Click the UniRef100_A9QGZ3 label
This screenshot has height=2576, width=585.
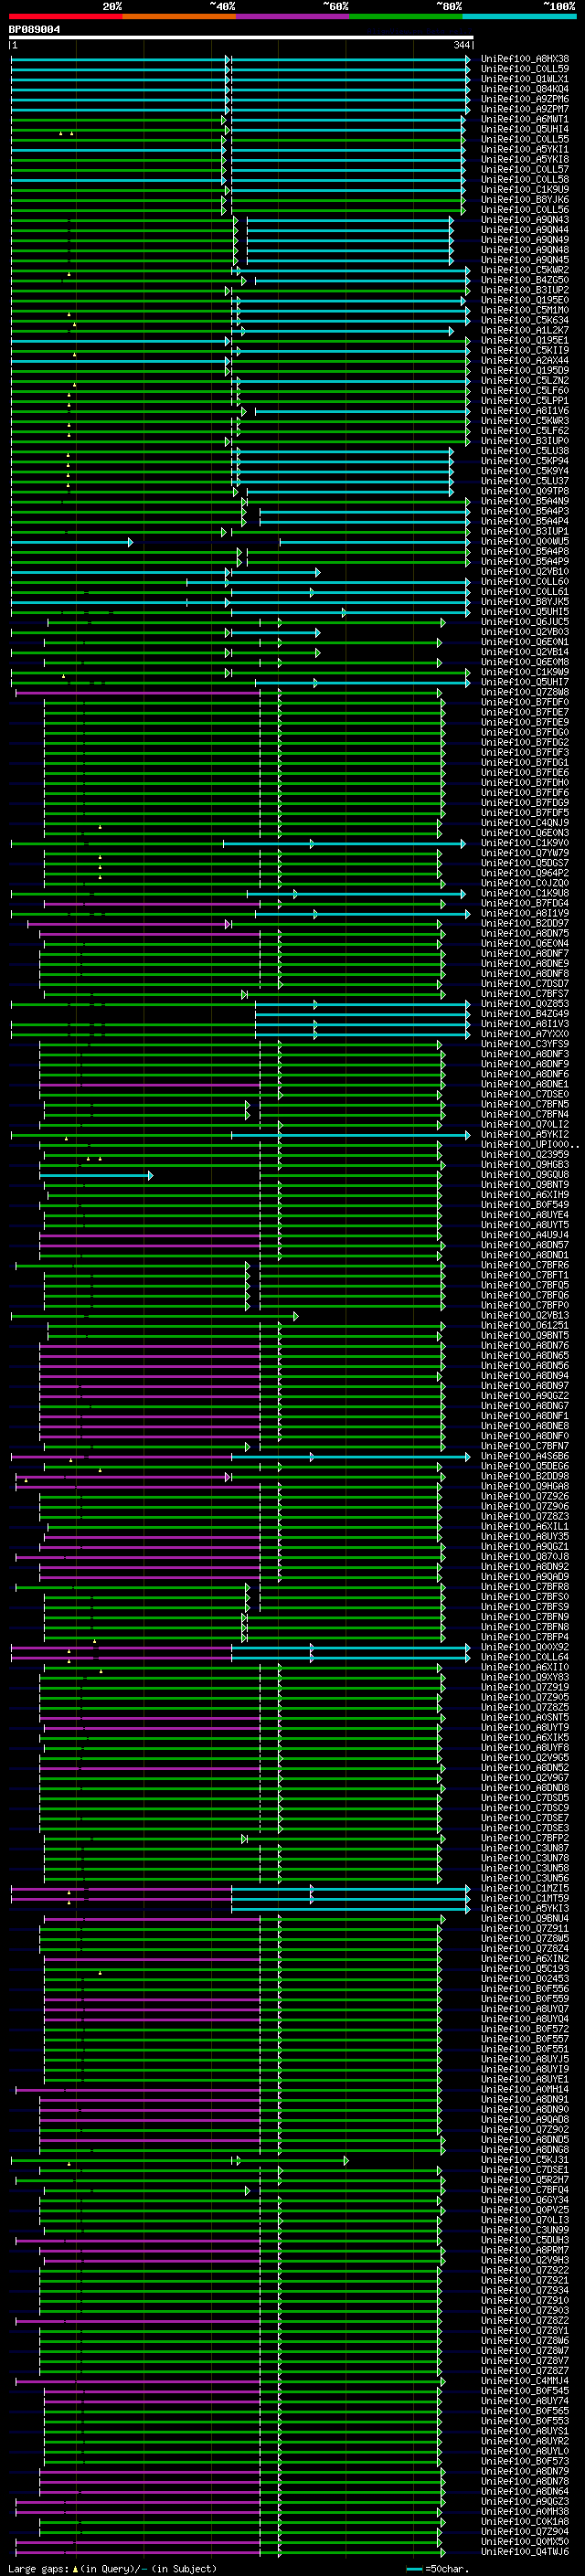pyautogui.click(x=524, y=2501)
